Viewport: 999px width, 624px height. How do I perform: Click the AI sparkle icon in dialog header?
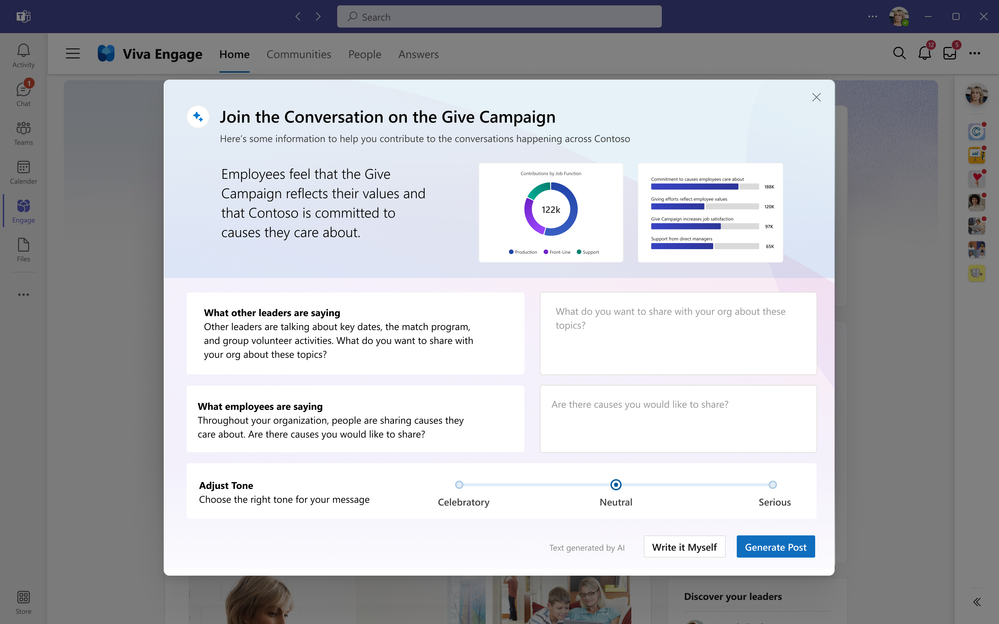pos(198,117)
